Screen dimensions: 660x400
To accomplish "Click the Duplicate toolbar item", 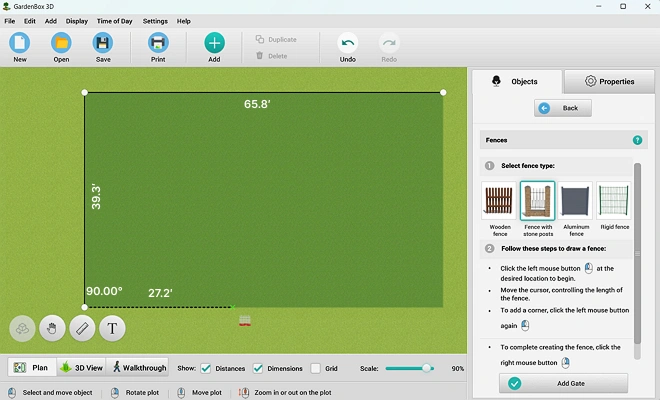I will [276, 39].
